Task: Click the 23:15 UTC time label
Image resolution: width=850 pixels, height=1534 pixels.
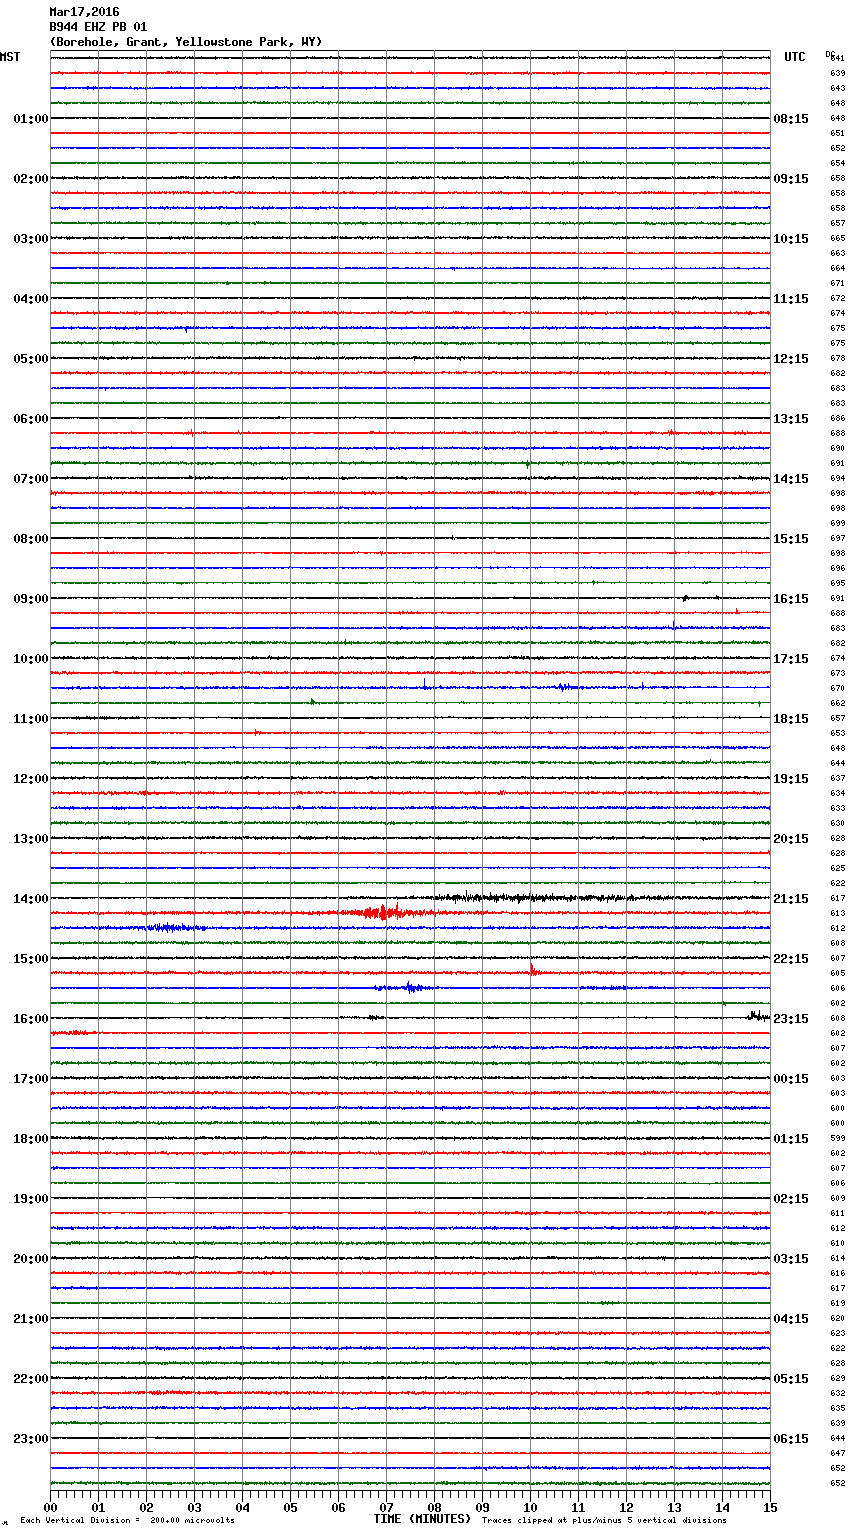Action: (791, 1019)
